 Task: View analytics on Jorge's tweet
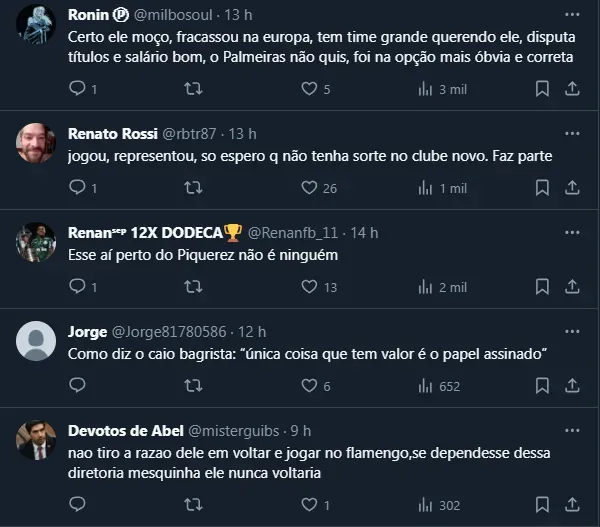click(x=425, y=386)
